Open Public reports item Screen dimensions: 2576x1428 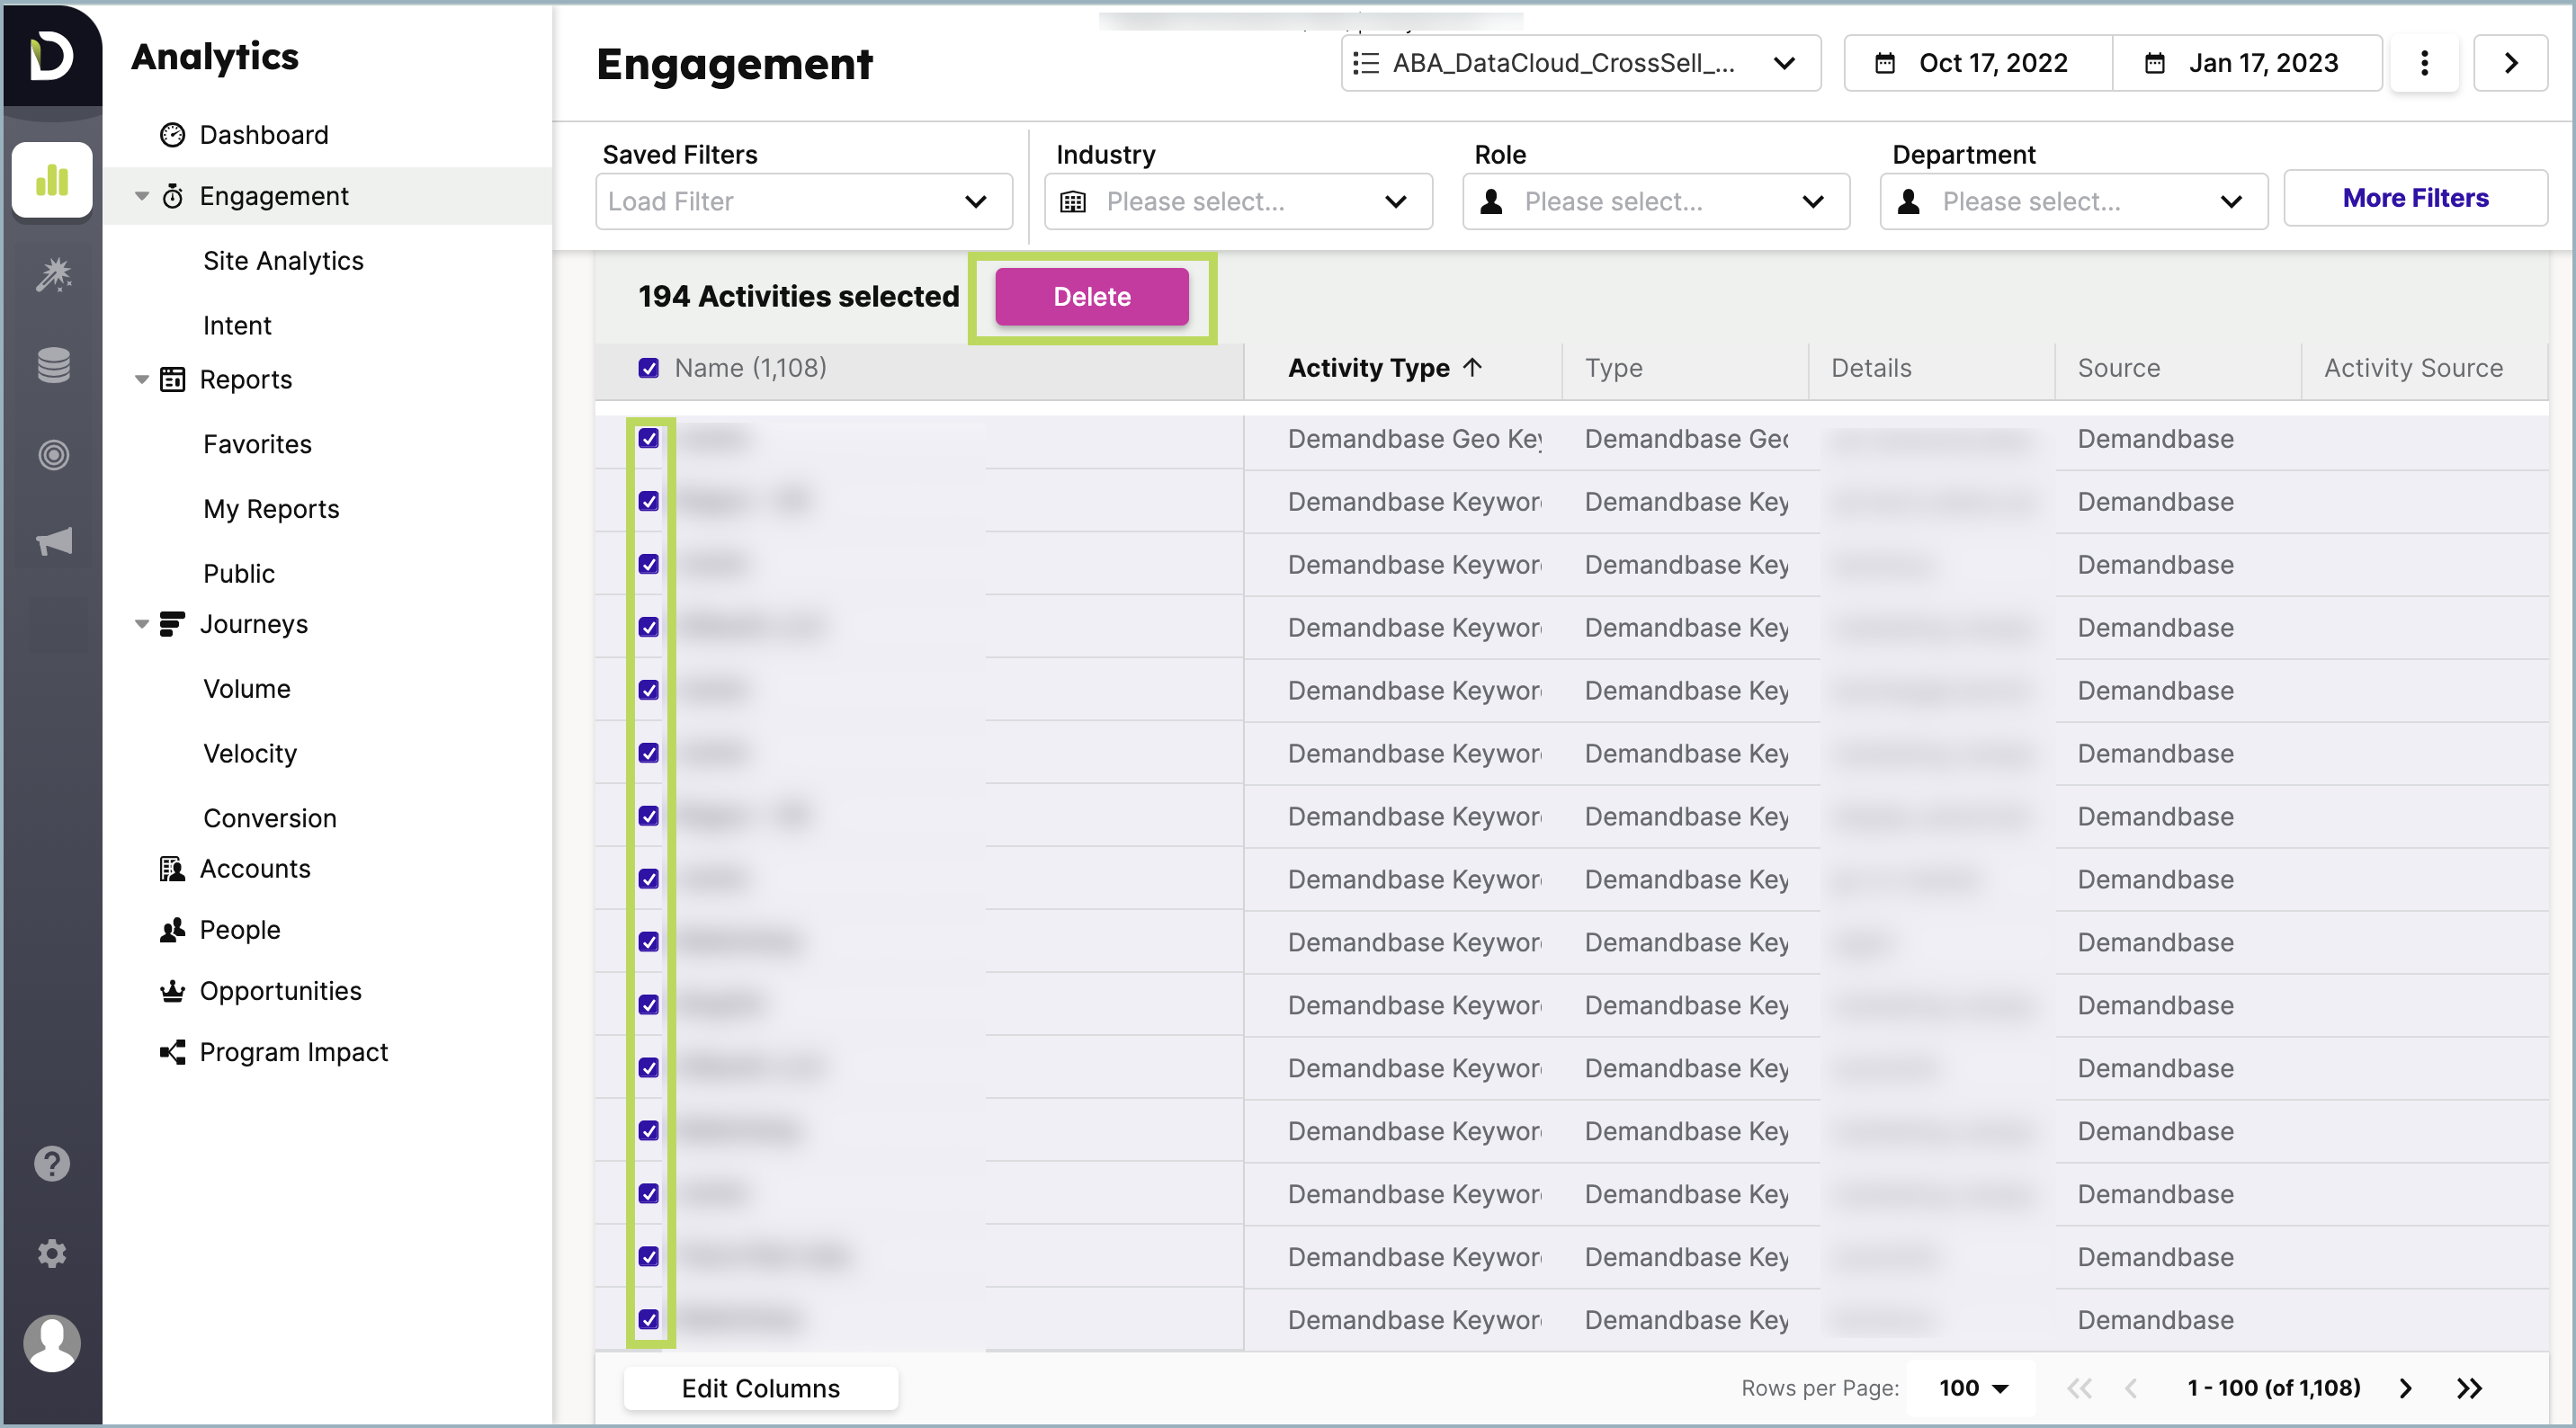pyautogui.click(x=238, y=573)
